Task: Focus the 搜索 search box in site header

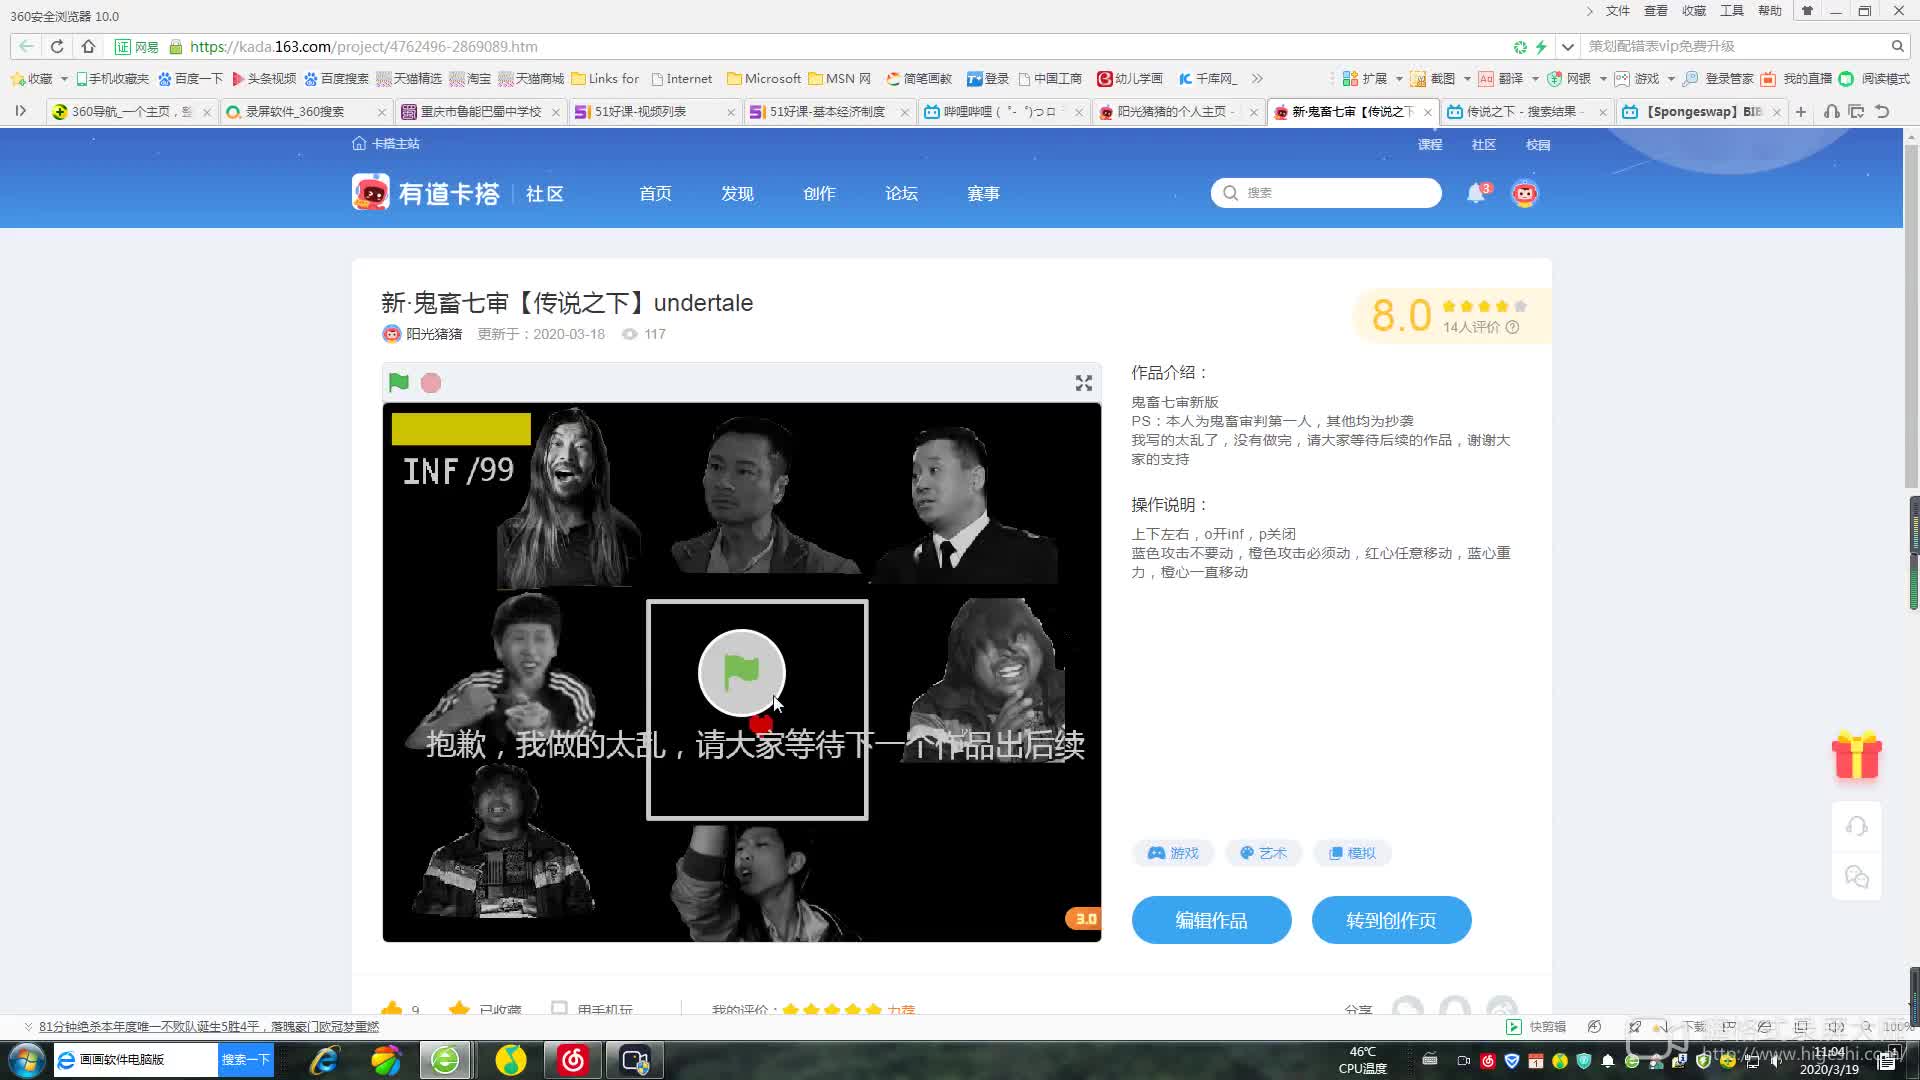Action: pyautogui.click(x=1326, y=193)
